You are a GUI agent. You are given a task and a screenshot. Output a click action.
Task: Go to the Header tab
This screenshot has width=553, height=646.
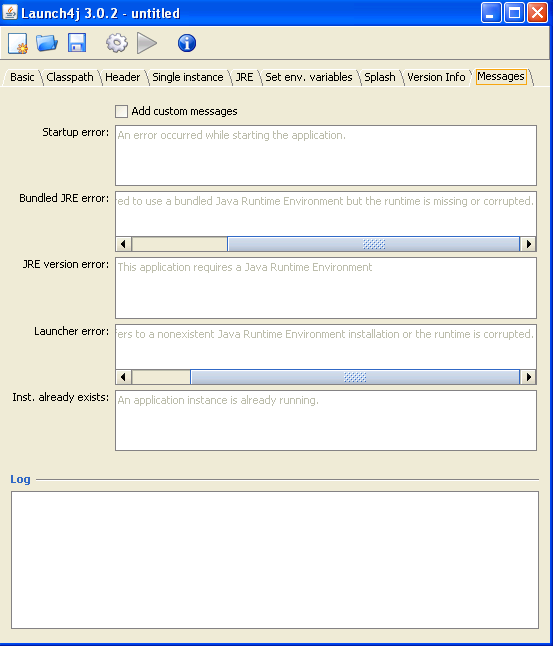point(122,77)
